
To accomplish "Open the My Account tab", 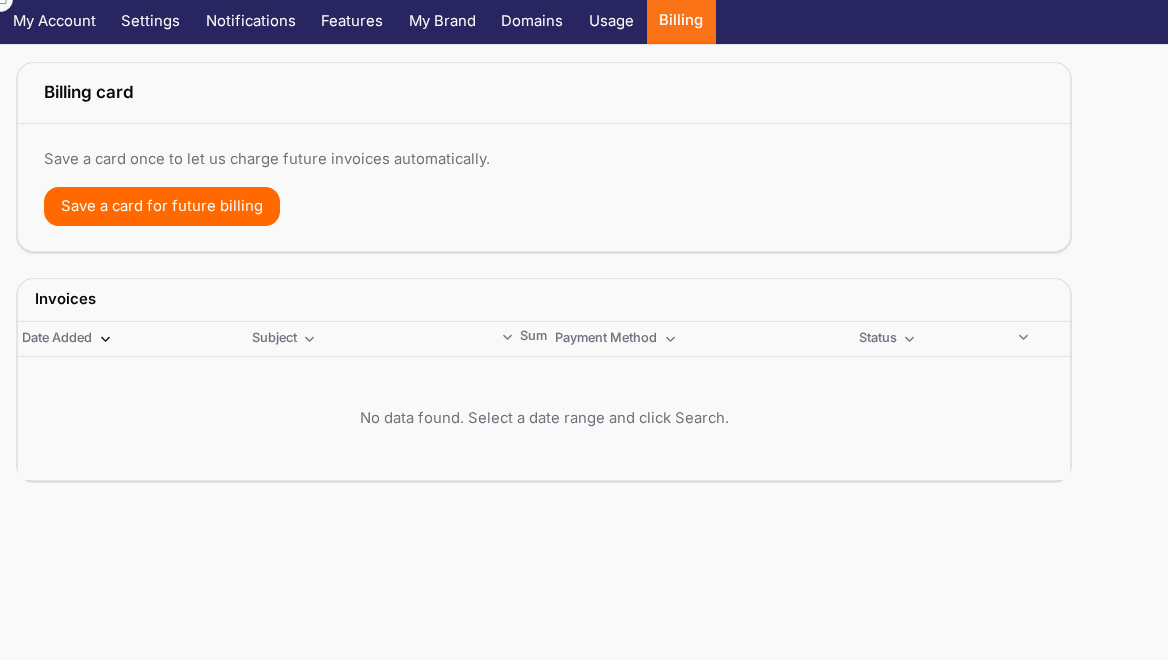I will tap(54, 21).
